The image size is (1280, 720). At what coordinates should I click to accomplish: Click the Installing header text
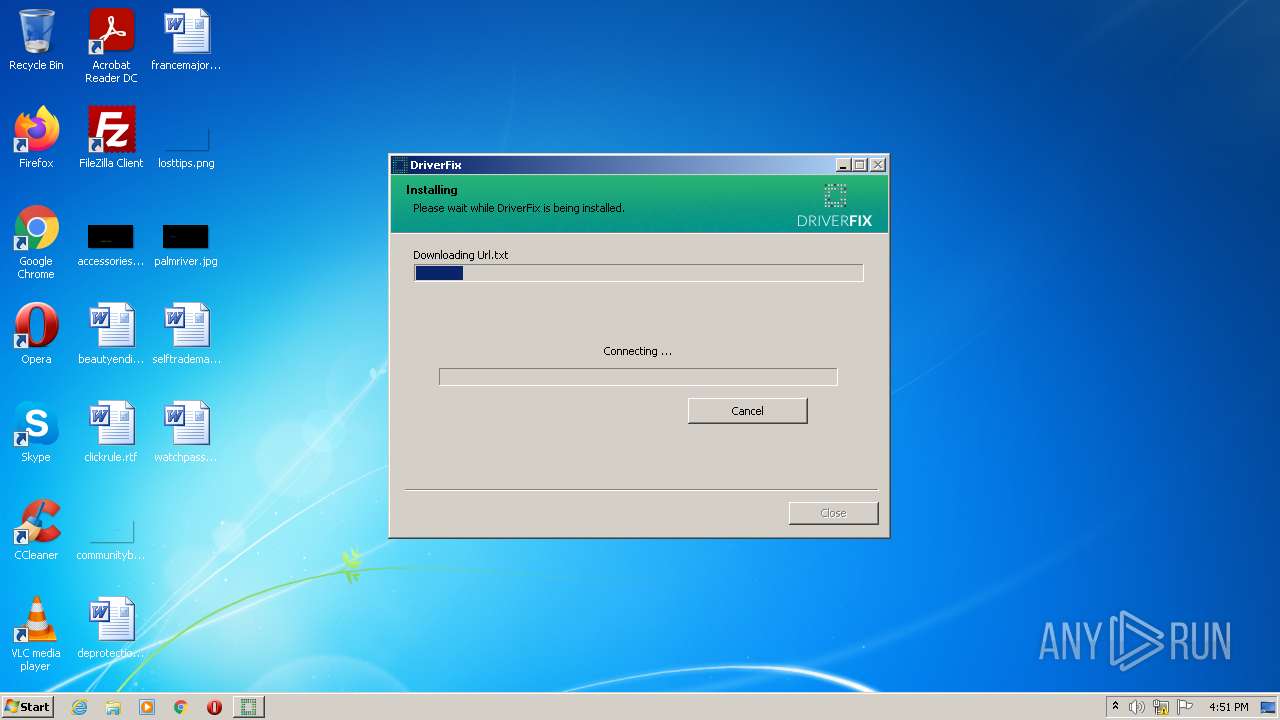pos(432,190)
